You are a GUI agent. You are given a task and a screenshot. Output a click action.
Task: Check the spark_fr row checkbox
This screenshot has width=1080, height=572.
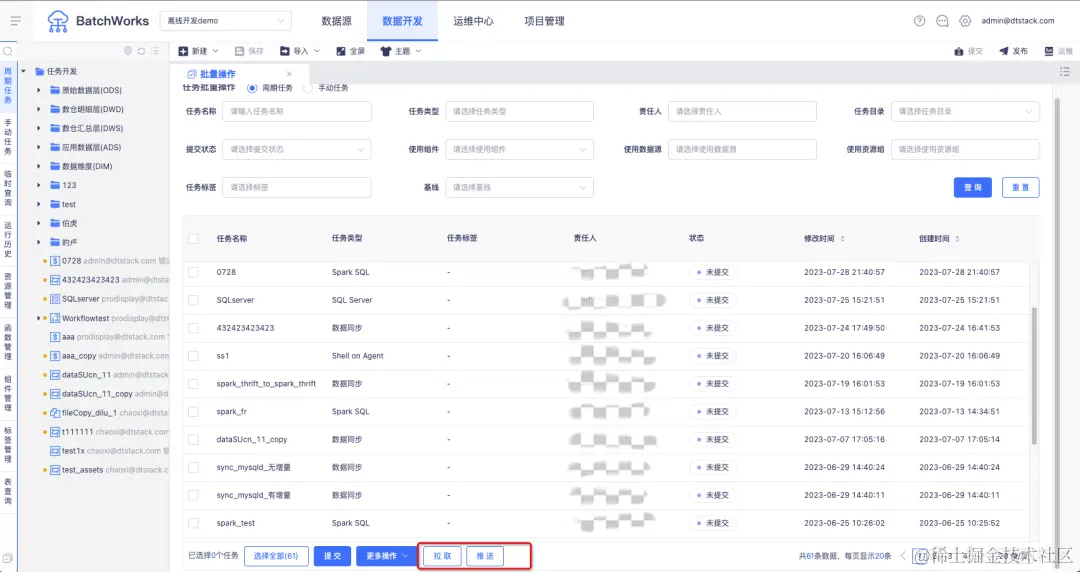point(194,411)
